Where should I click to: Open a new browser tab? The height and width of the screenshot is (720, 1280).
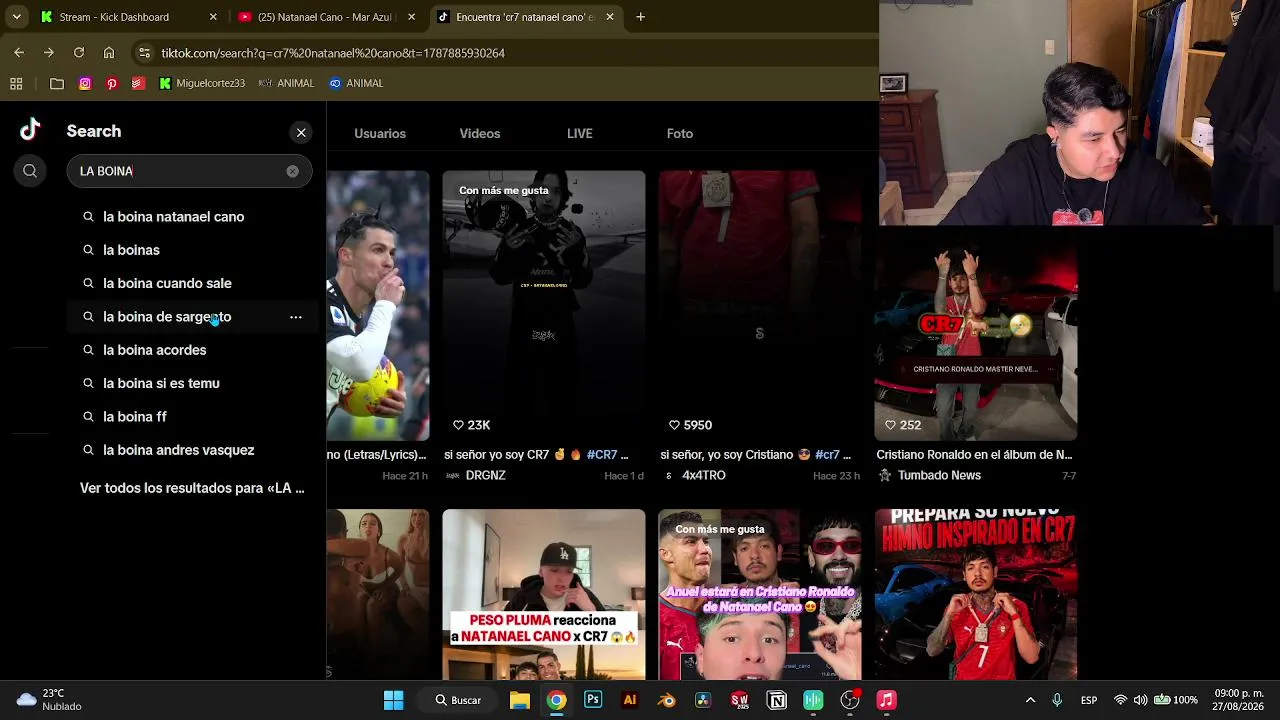(640, 17)
